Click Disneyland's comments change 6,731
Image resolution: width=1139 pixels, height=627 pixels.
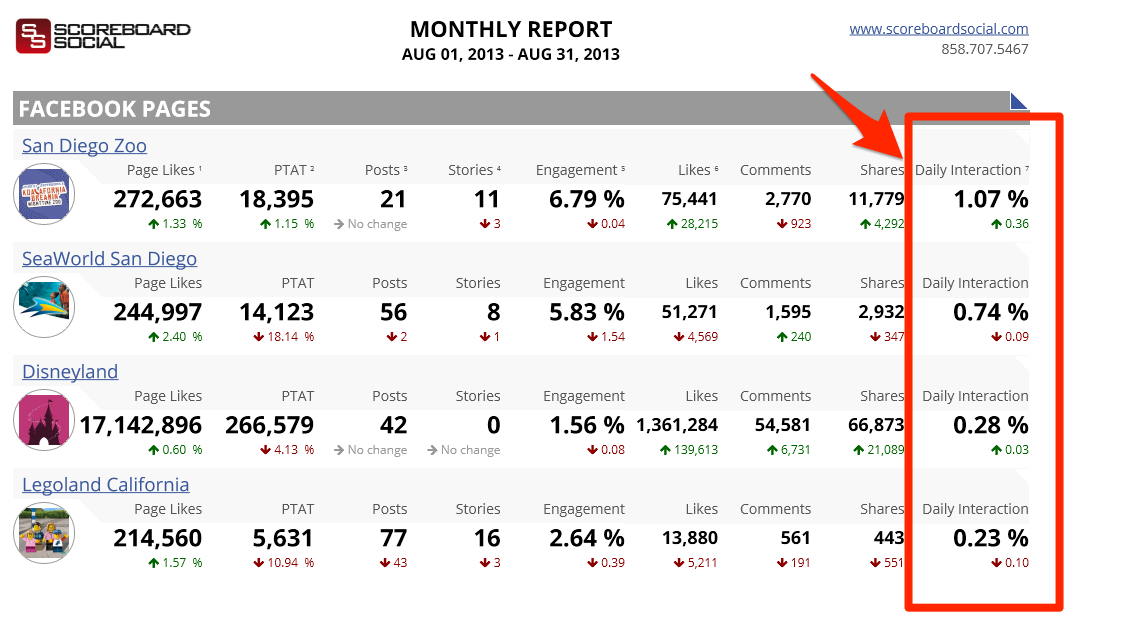(x=789, y=450)
